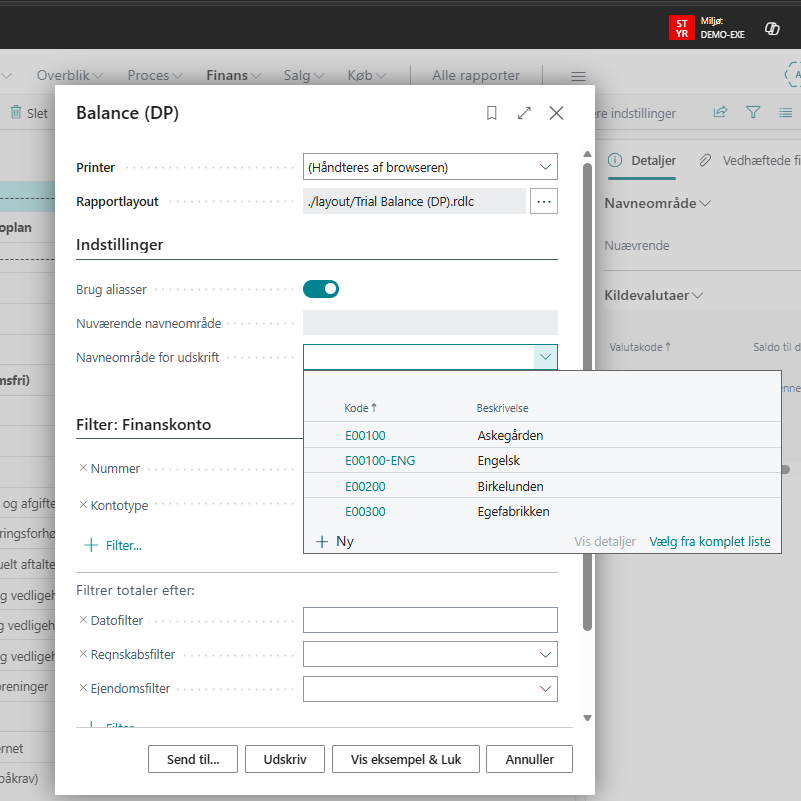The image size is (801, 801).
Task: Open the Salg menu
Action: click(x=303, y=76)
